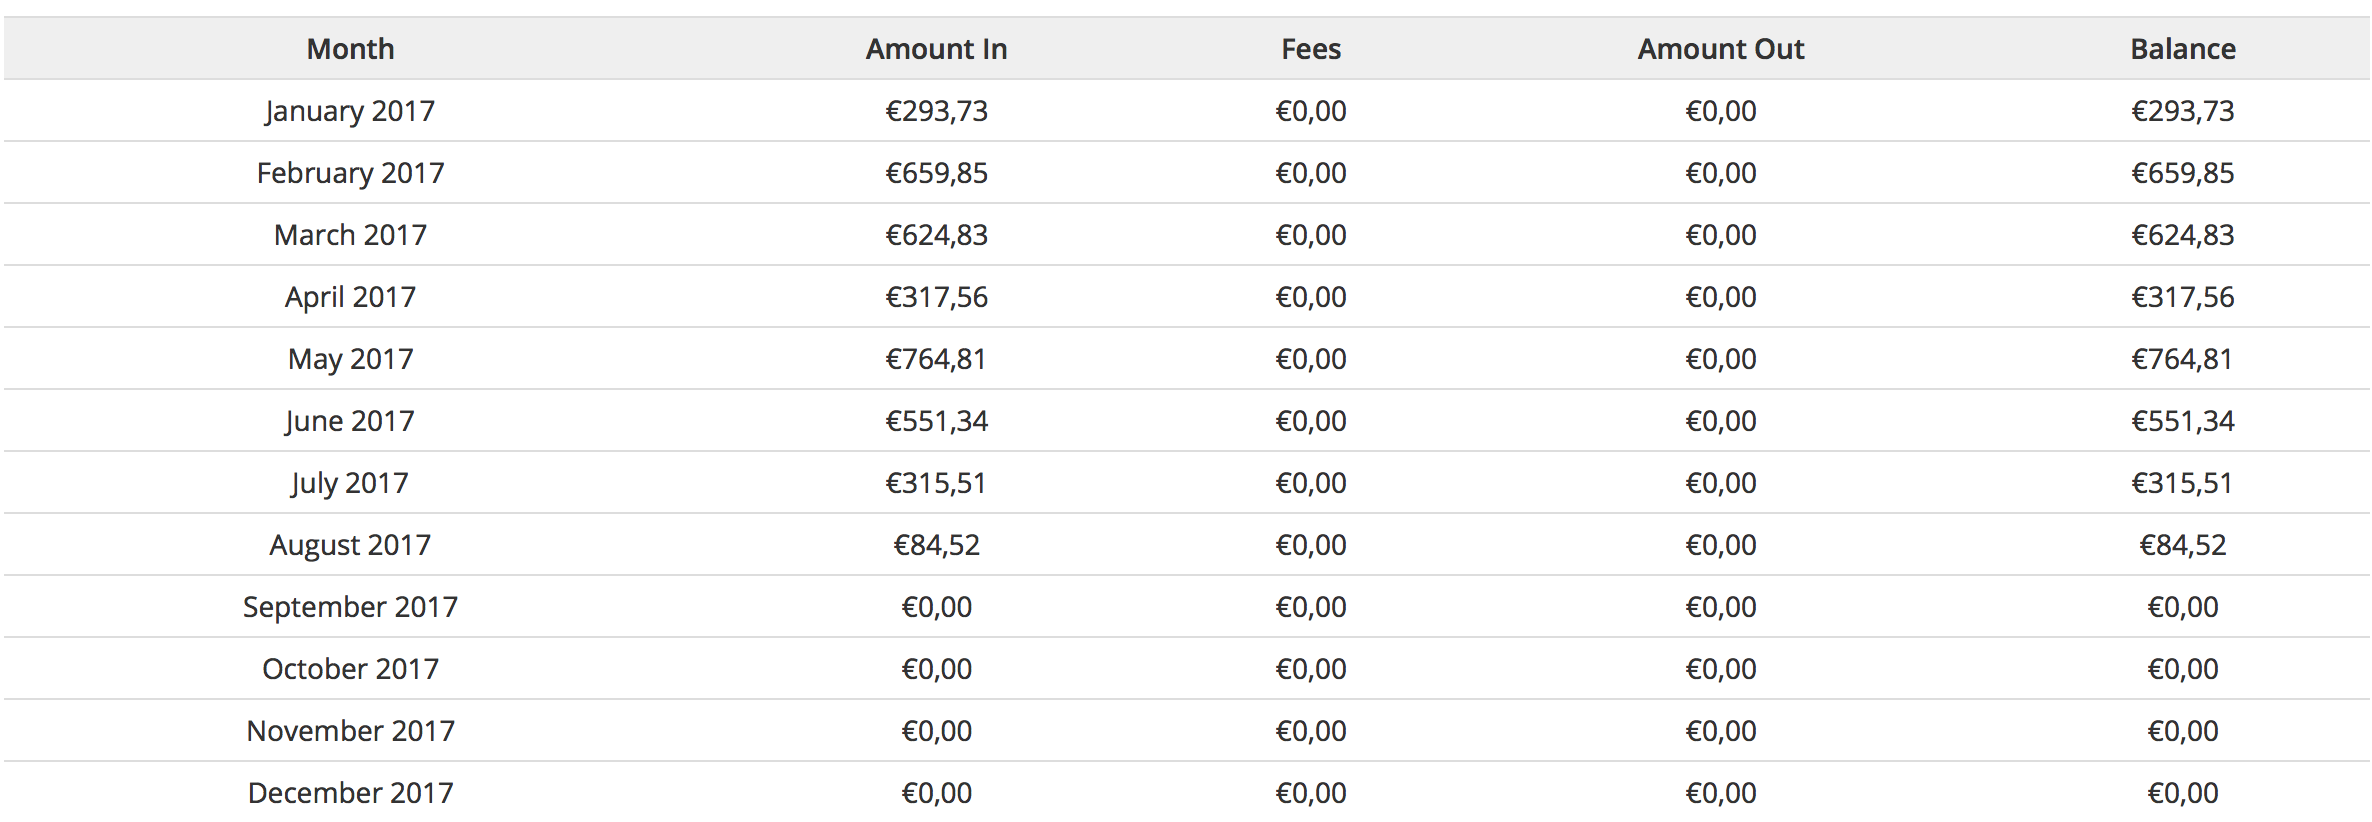The image size is (2372, 822).
Task: Click the €624,83 Amount In for March
Action: pos(936,235)
